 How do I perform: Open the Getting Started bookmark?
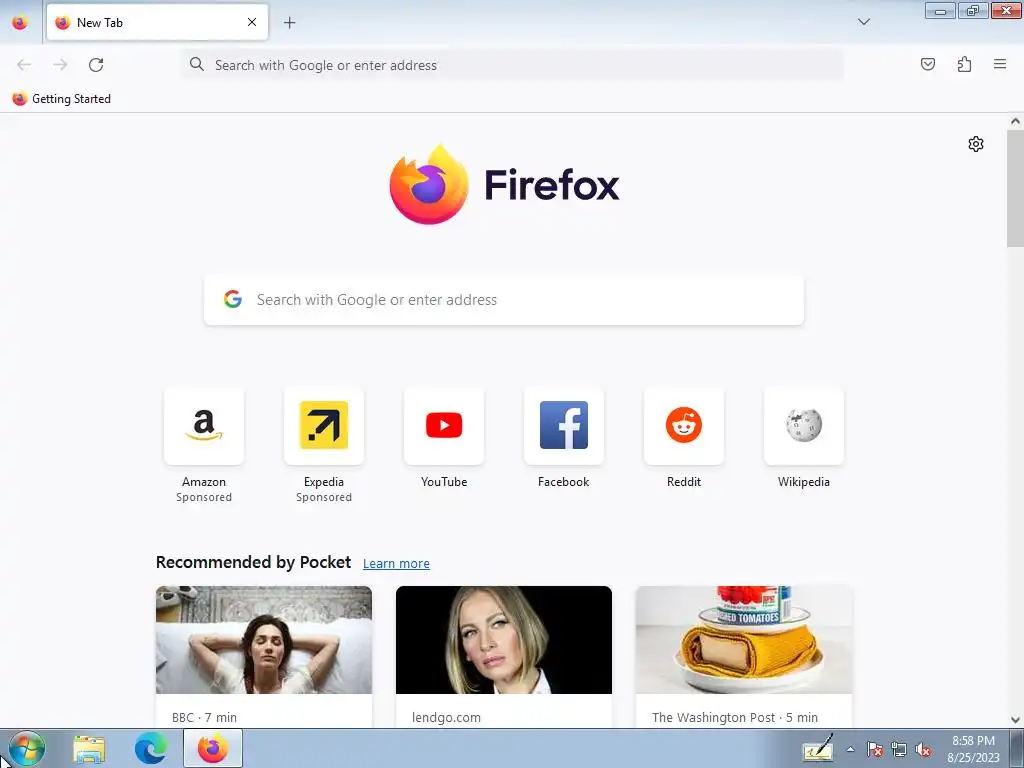(61, 99)
